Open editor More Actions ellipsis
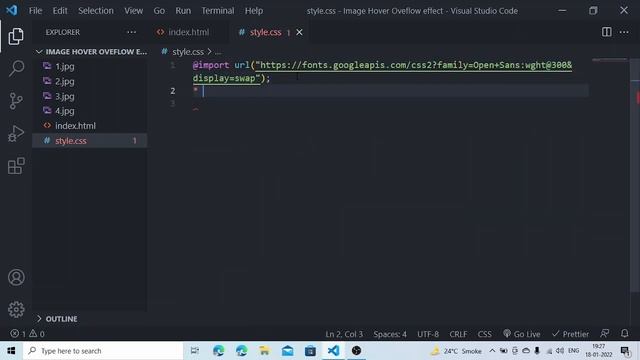 pos(624,32)
